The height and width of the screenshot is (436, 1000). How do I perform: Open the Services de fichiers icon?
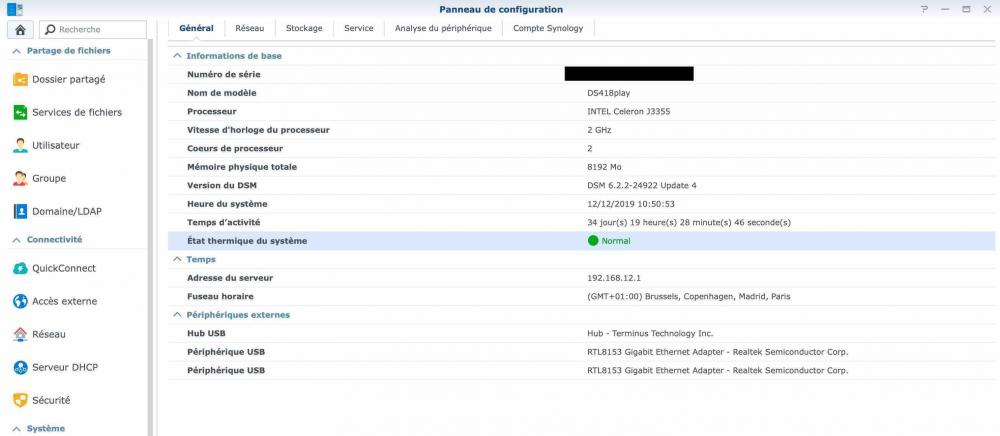coord(20,112)
